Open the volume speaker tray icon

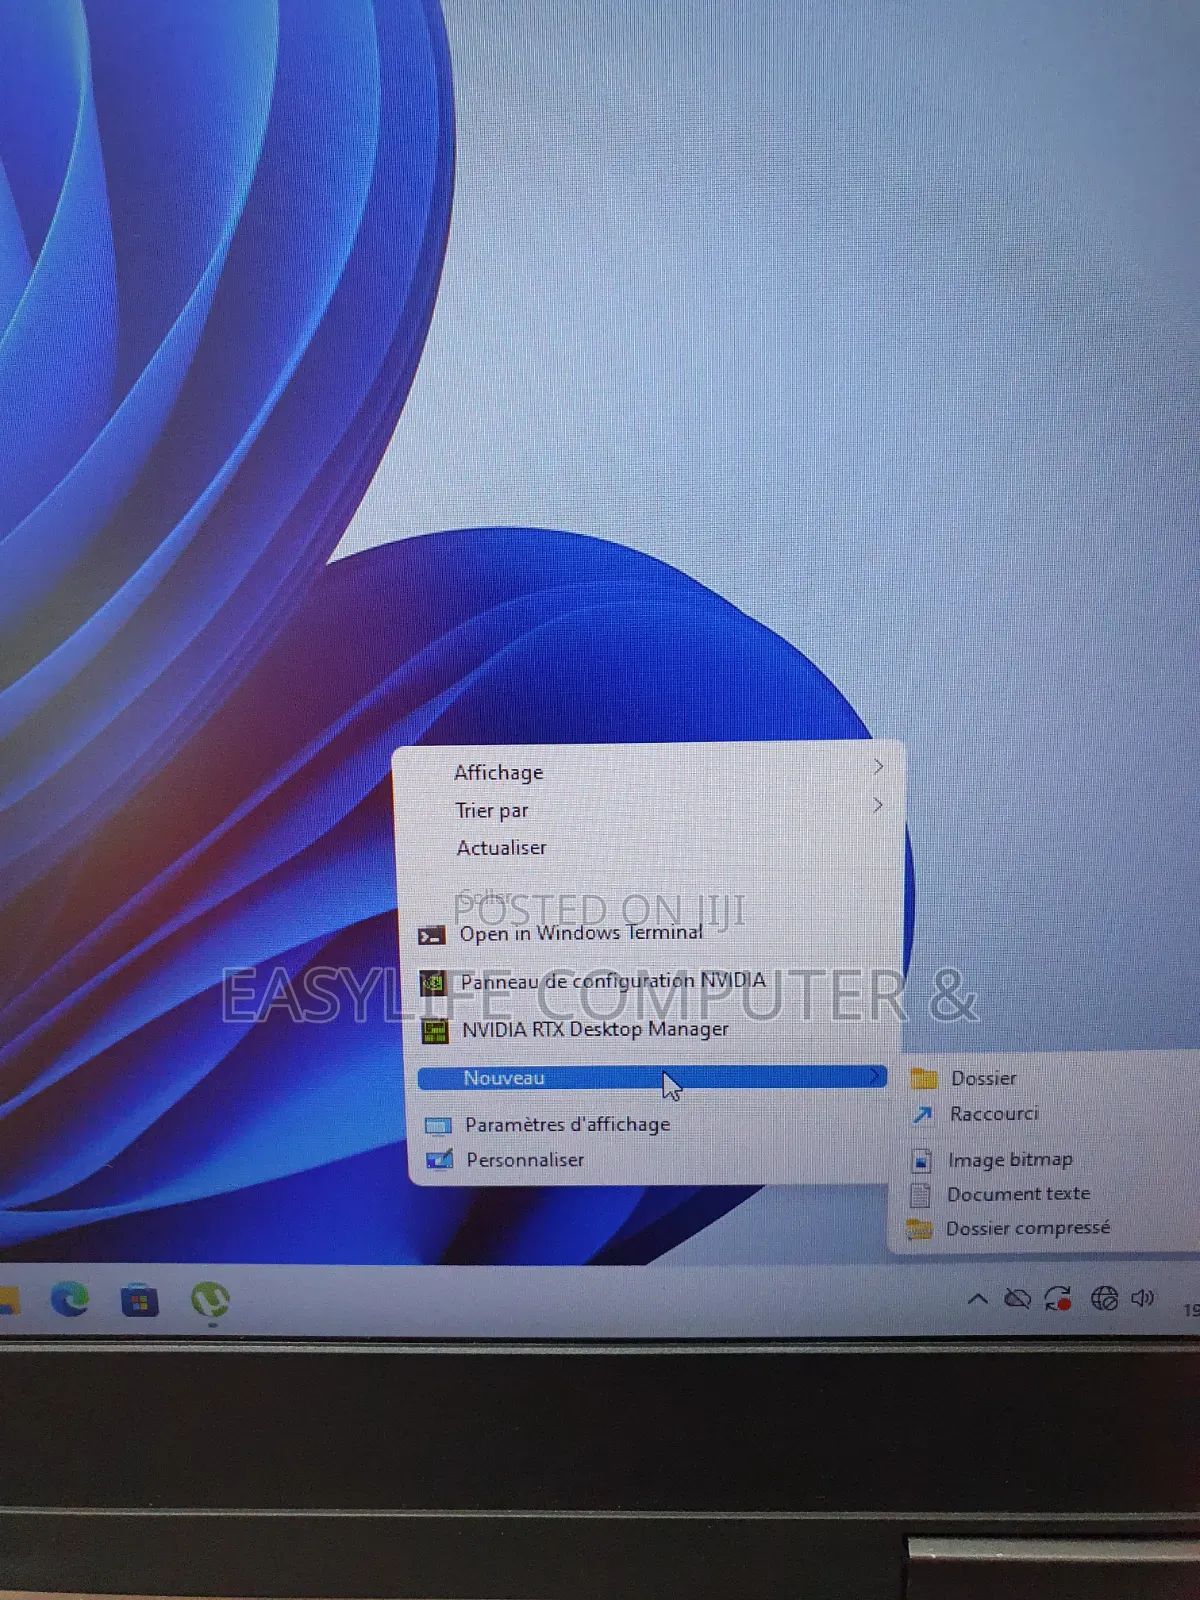pyautogui.click(x=1142, y=1298)
